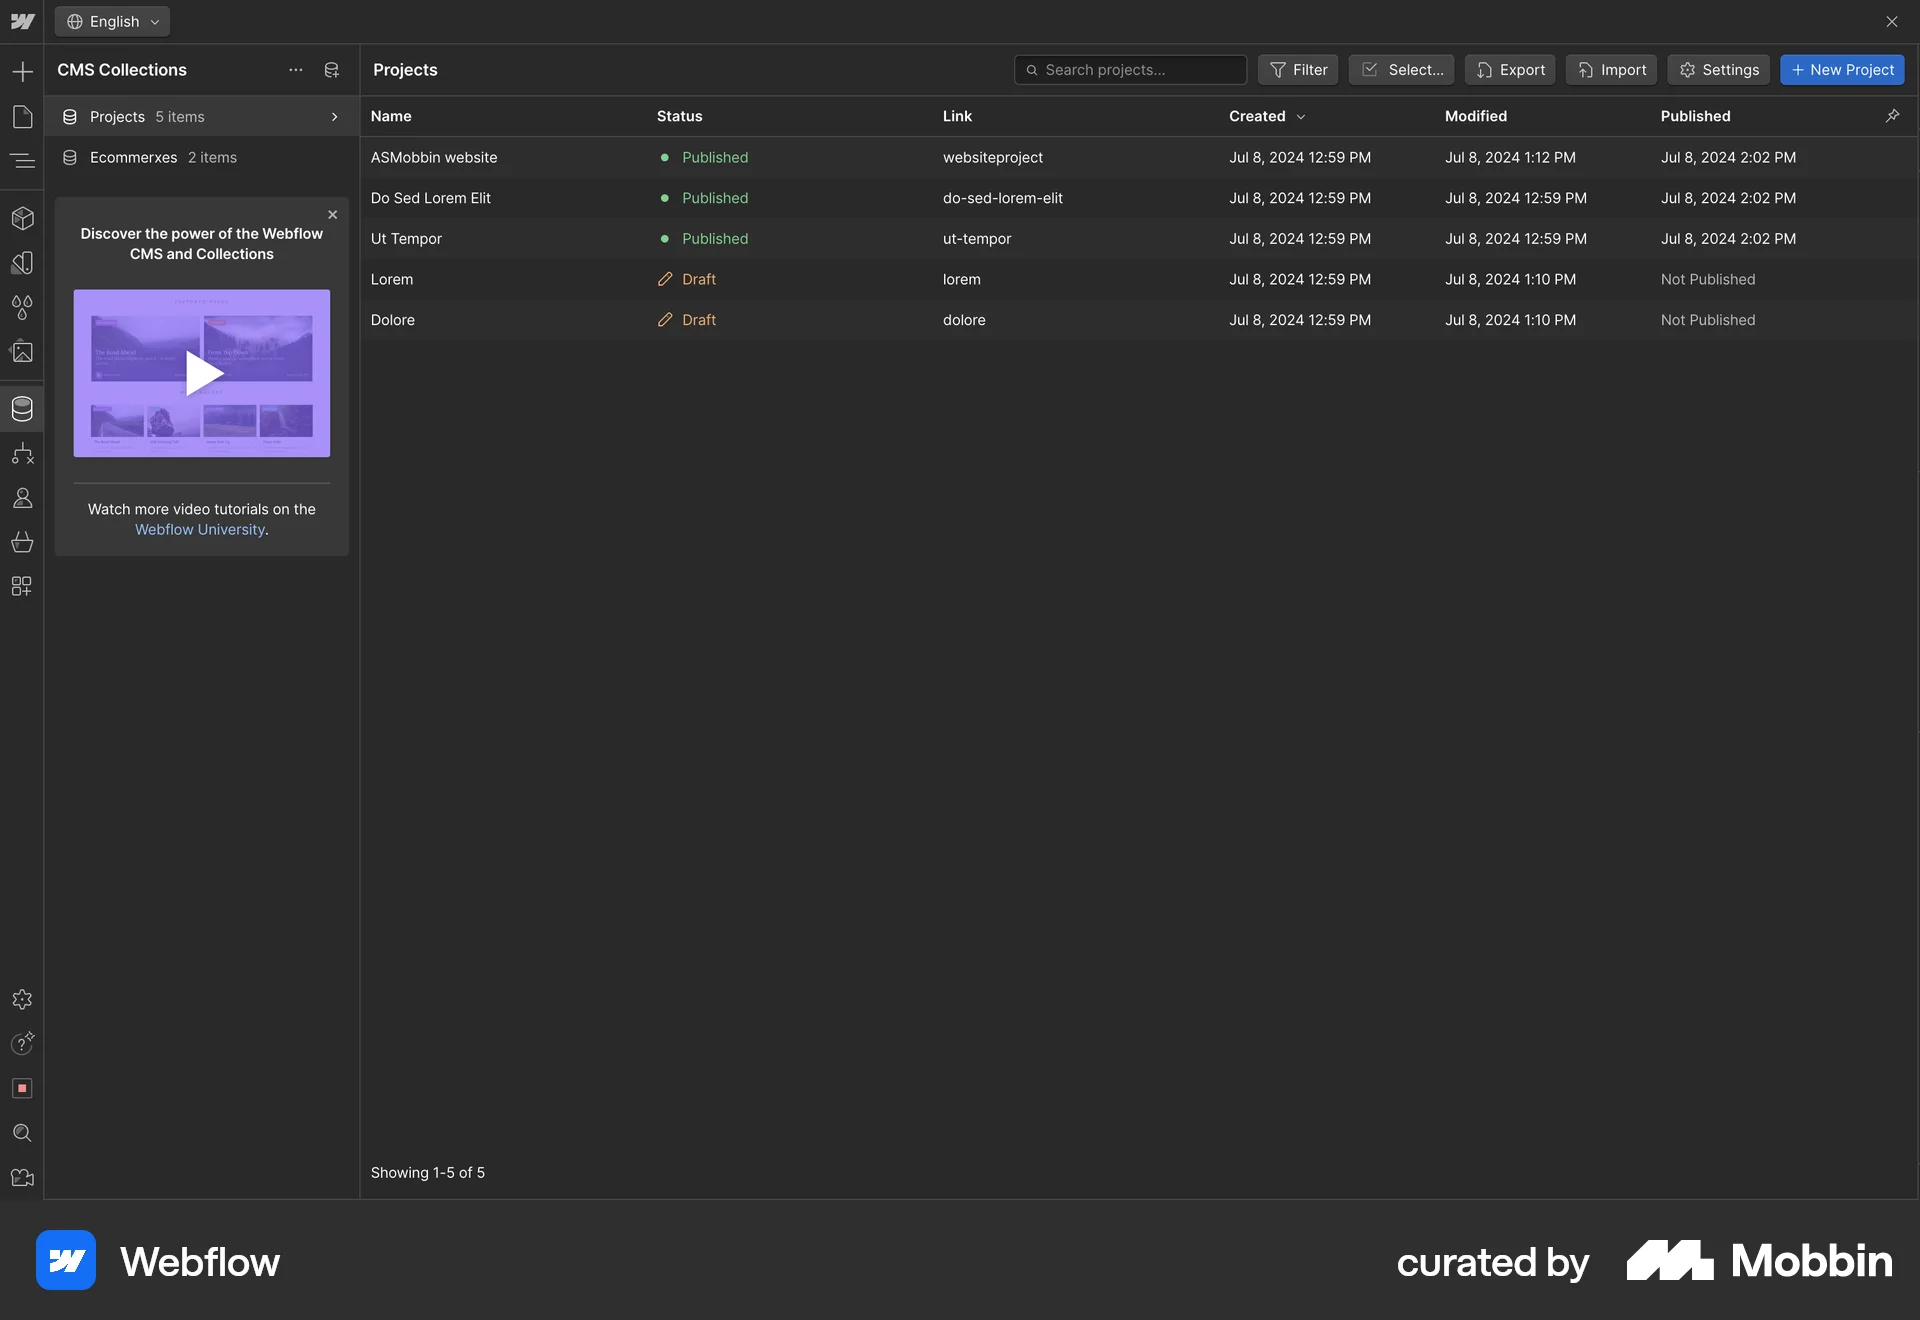1920x1320 pixels.
Task: Open the CMS Collections overflow menu
Action: point(295,70)
